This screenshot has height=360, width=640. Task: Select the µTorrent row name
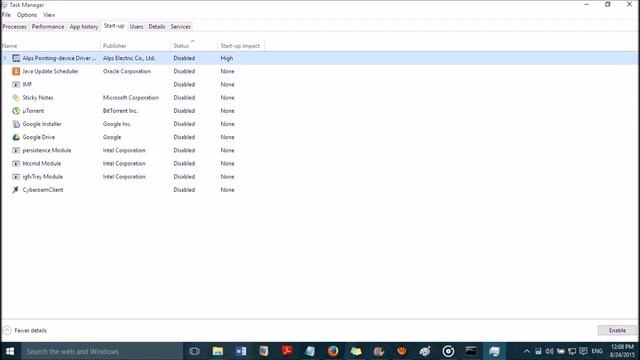pos(33,111)
